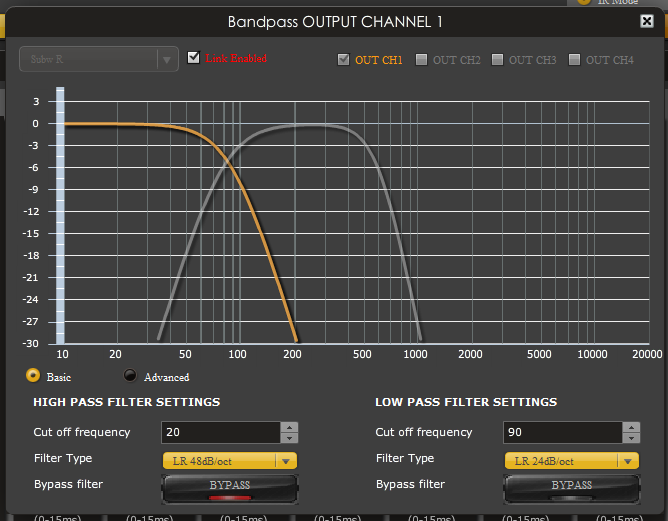
Task: Open the high pass LR 48dB/oct filter type dropdown
Action: click(230, 461)
